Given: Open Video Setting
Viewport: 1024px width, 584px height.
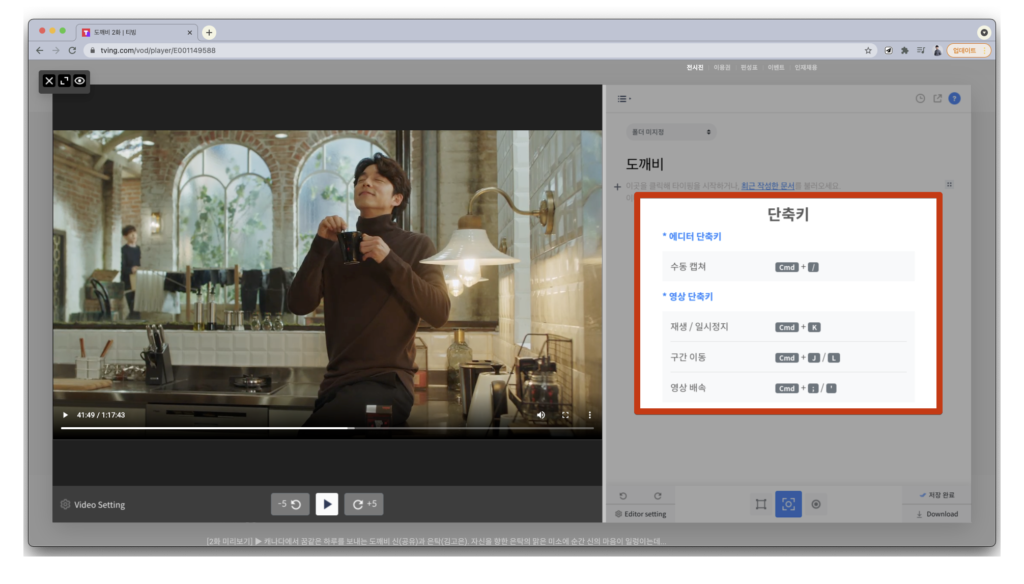Looking at the screenshot, I should pos(93,504).
